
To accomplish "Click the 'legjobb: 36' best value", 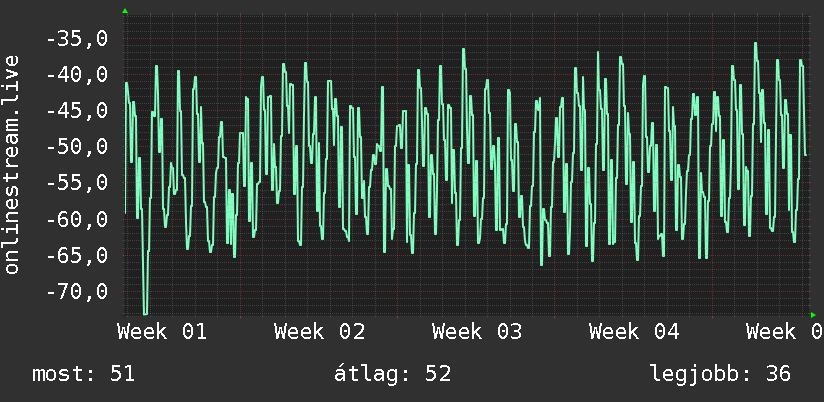I will [x=720, y=375].
